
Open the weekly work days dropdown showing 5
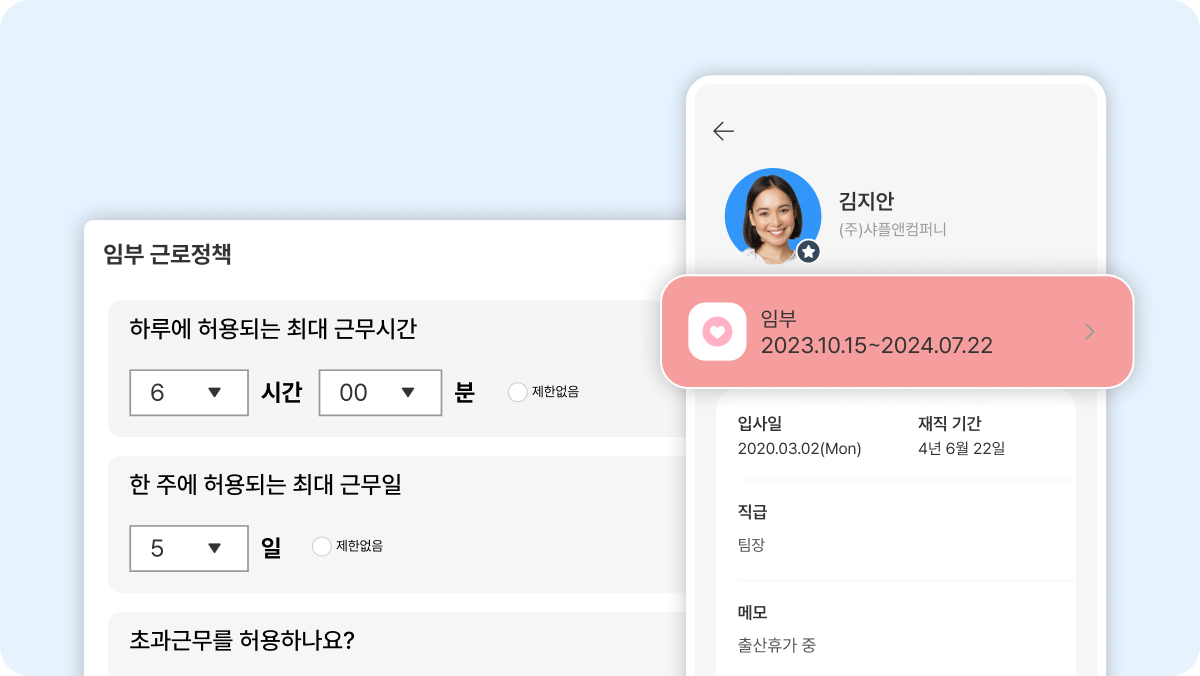click(189, 548)
